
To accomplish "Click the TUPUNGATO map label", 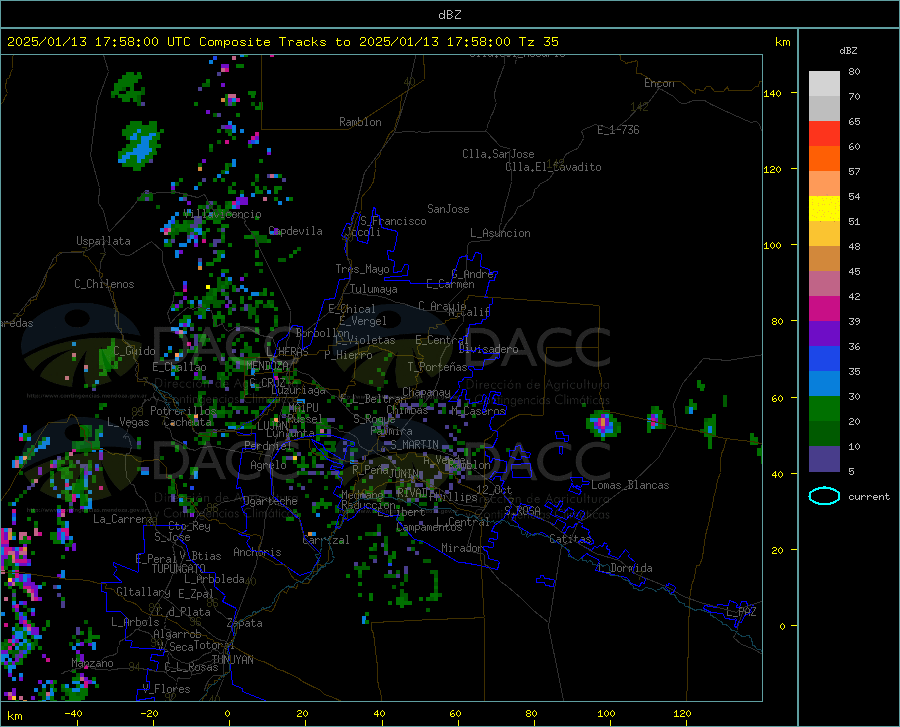I will coord(179,569).
